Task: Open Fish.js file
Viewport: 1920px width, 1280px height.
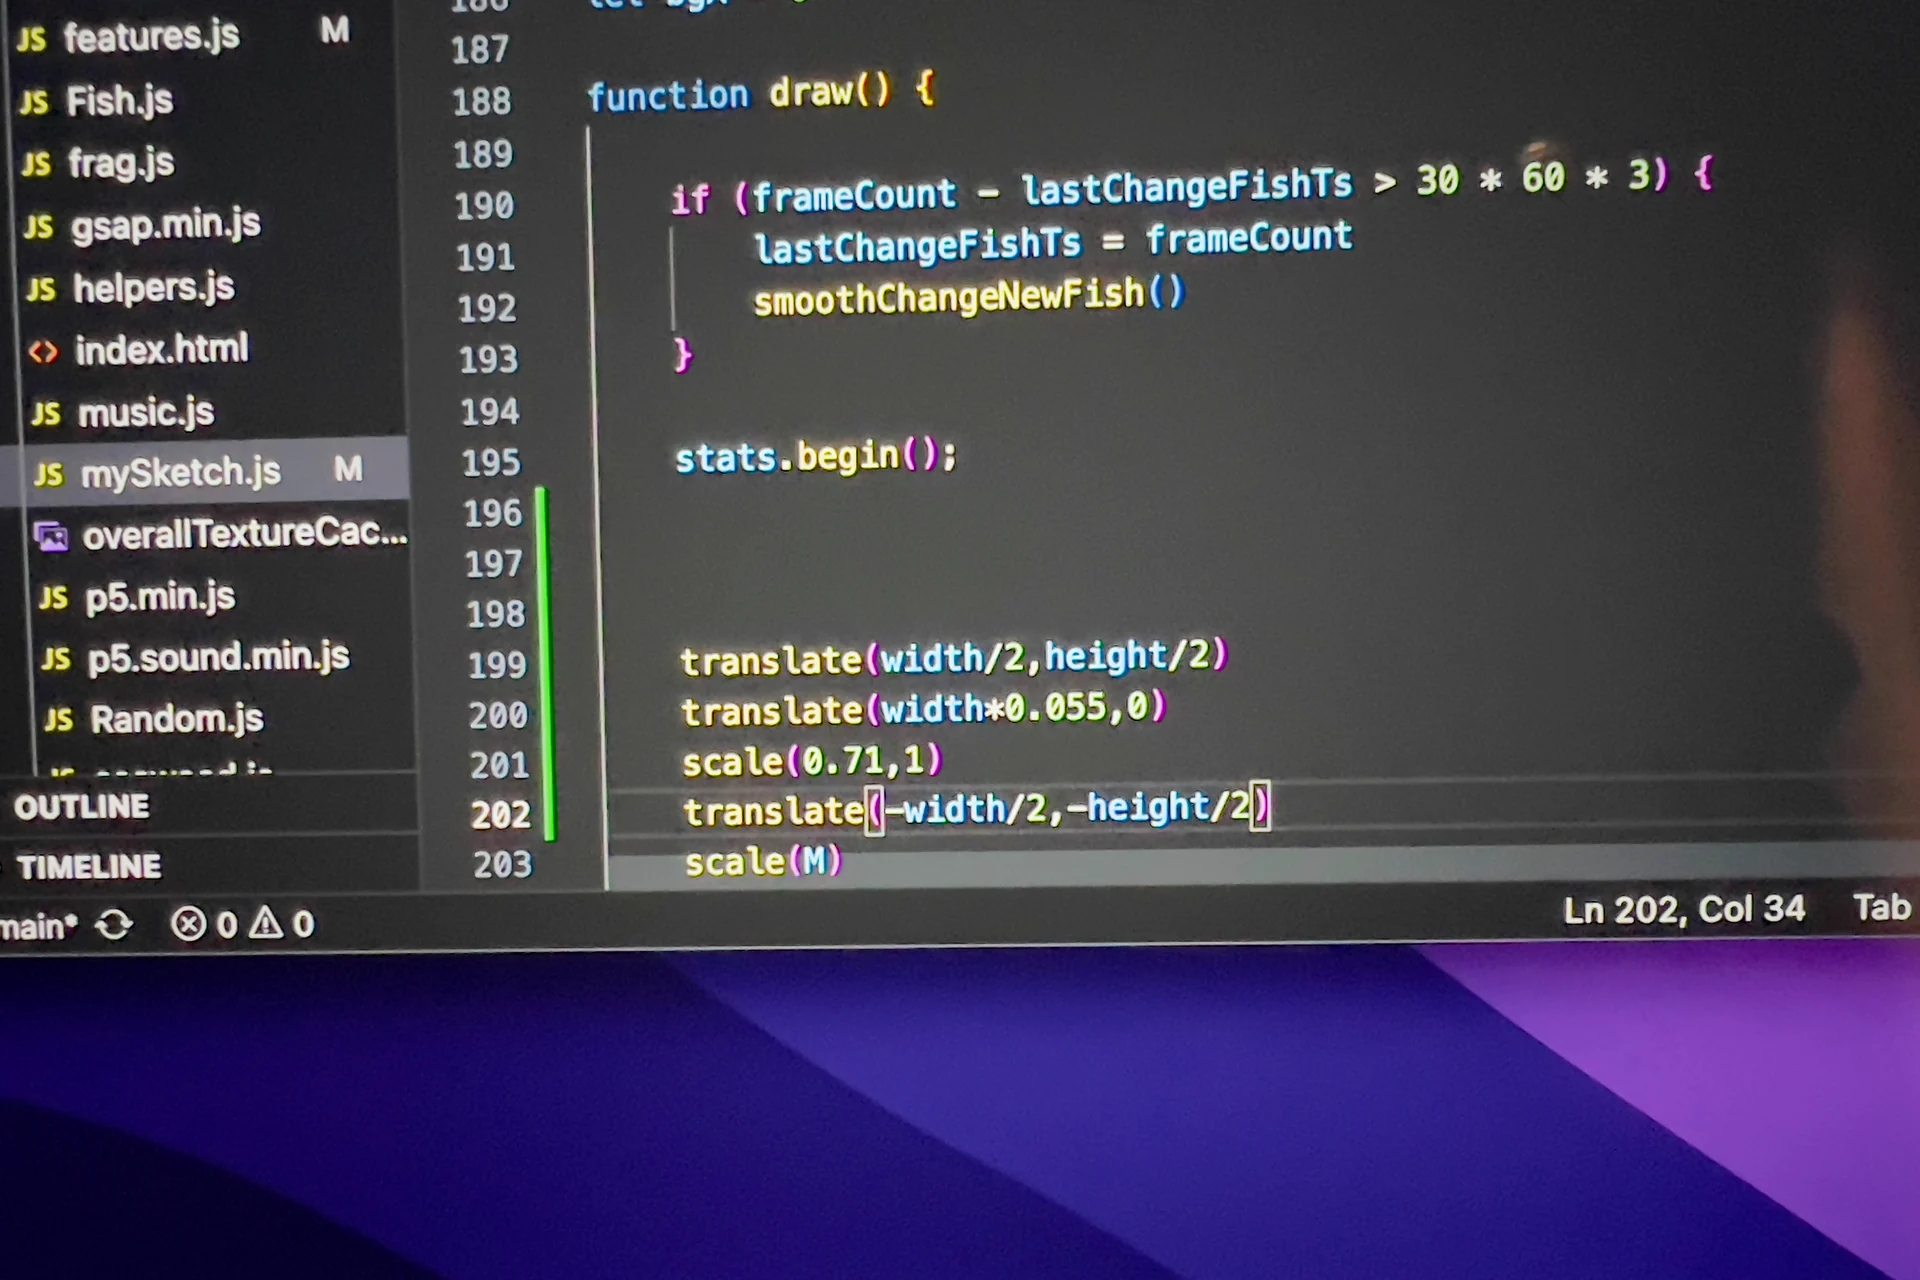Action: click(x=119, y=101)
